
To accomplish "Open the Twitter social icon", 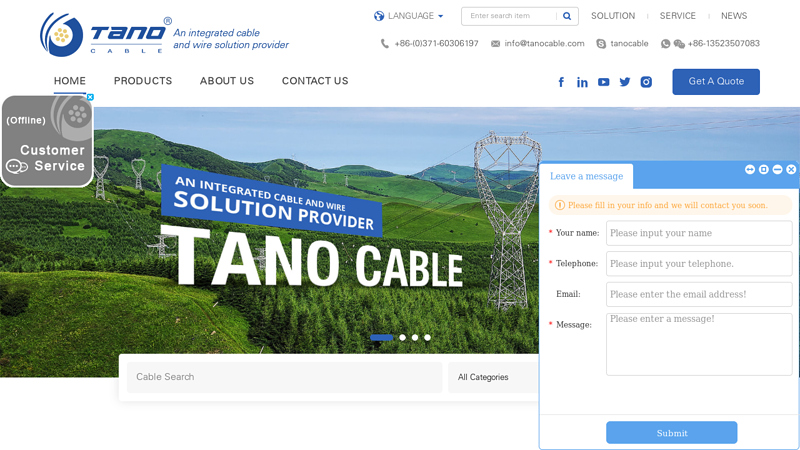I will 624,82.
